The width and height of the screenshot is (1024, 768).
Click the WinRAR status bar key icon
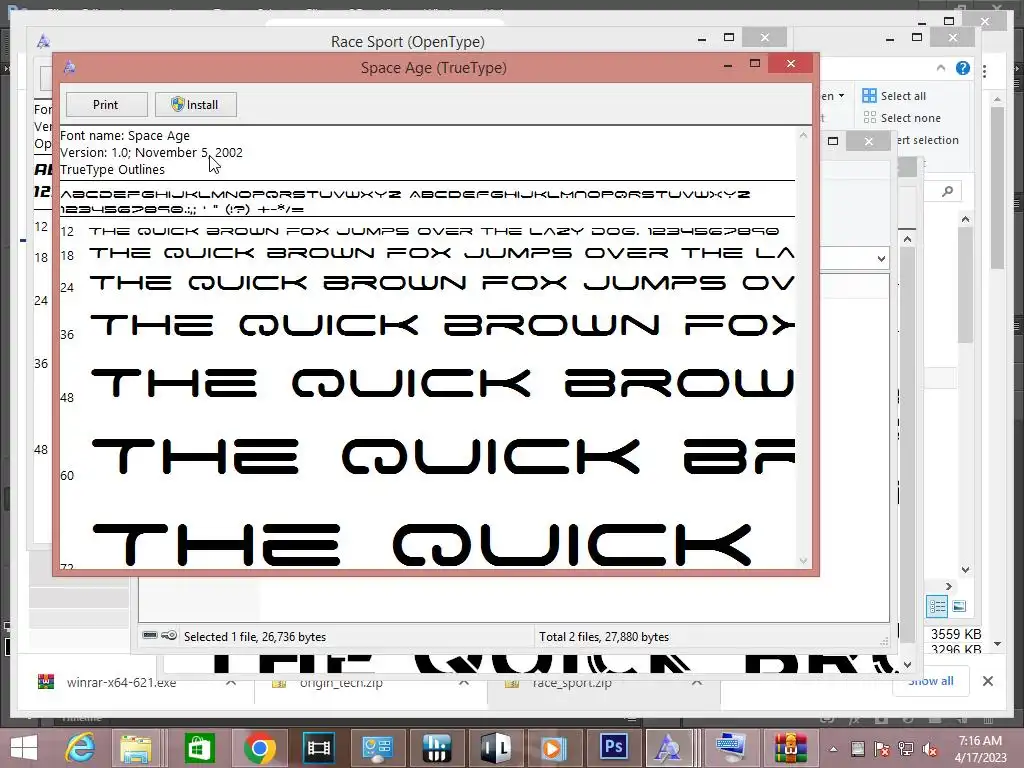point(168,635)
